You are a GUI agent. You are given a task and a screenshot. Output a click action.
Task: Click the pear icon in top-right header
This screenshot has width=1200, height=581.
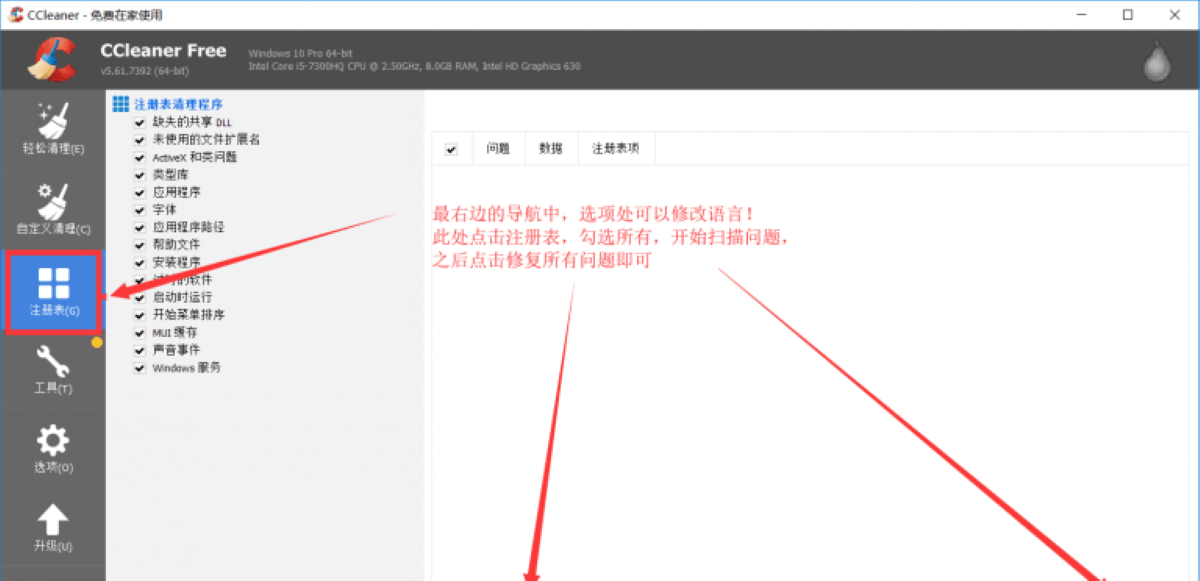click(1157, 62)
